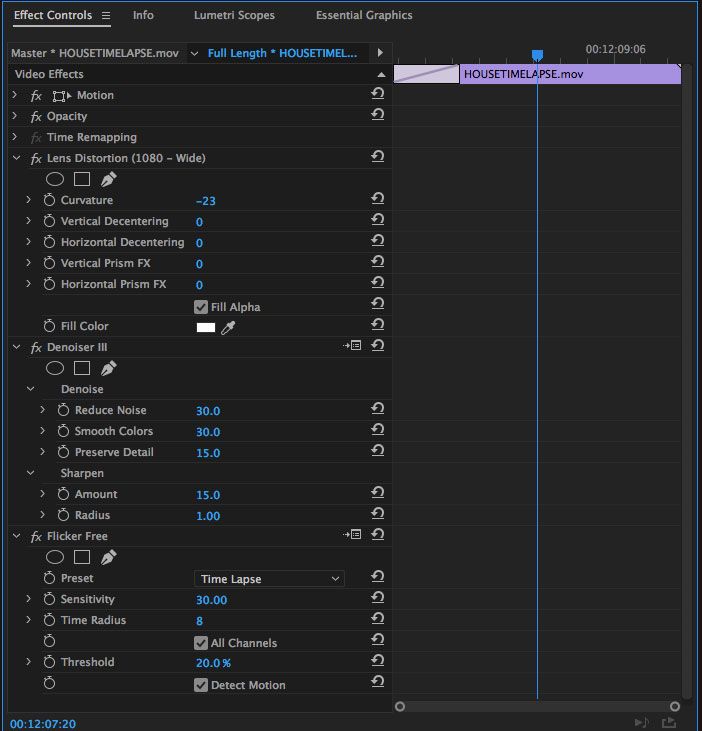
Task: Uncheck the Fill Alpha checkbox
Action: [x=201, y=307]
